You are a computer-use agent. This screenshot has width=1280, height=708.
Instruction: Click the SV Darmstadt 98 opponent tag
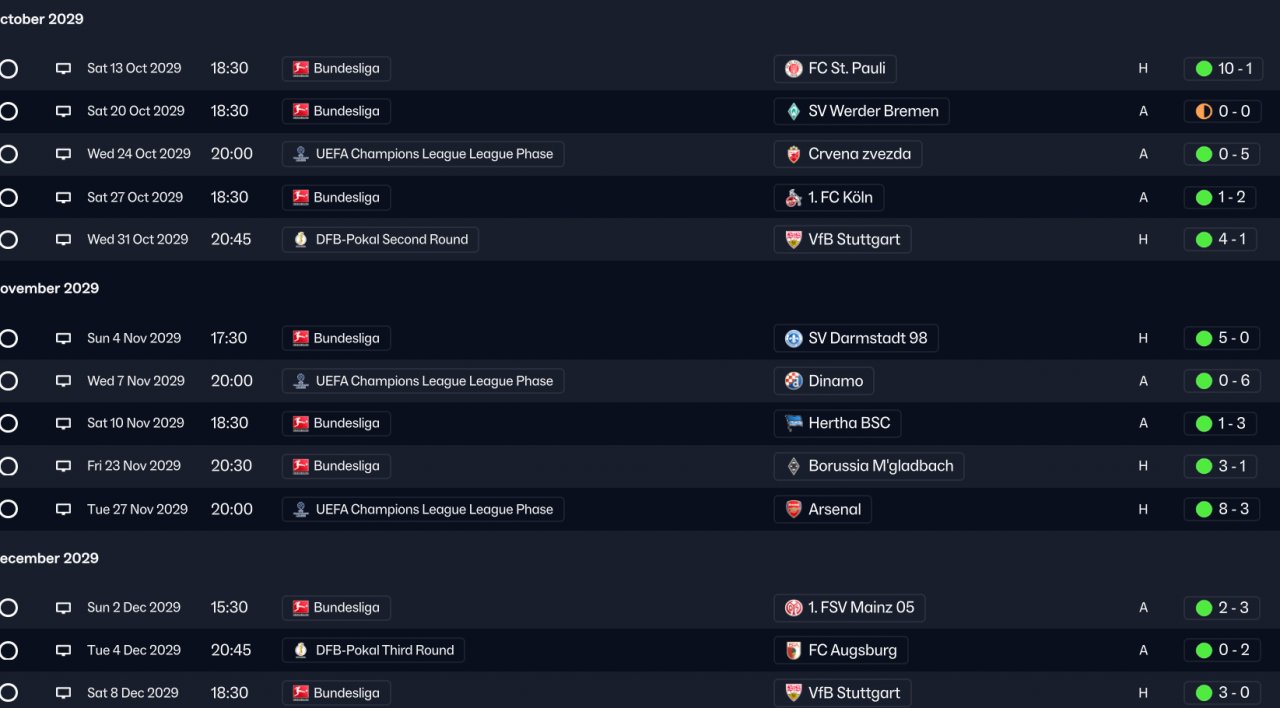tap(856, 338)
